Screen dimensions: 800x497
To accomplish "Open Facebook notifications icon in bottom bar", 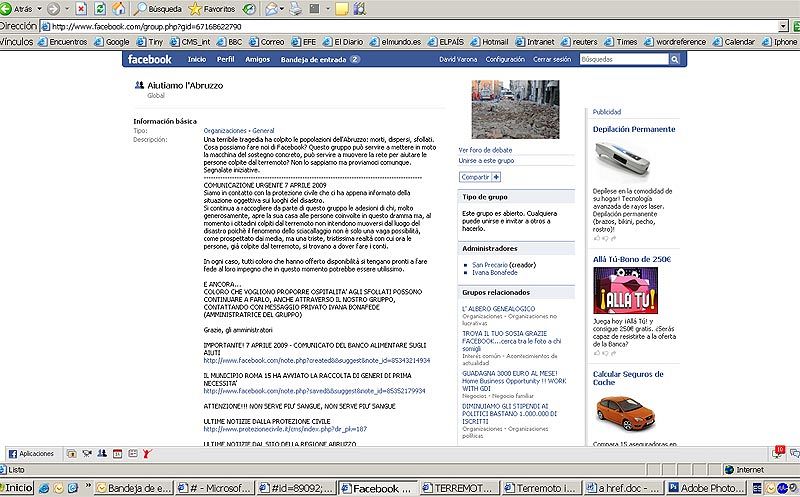I will click(779, 451).
